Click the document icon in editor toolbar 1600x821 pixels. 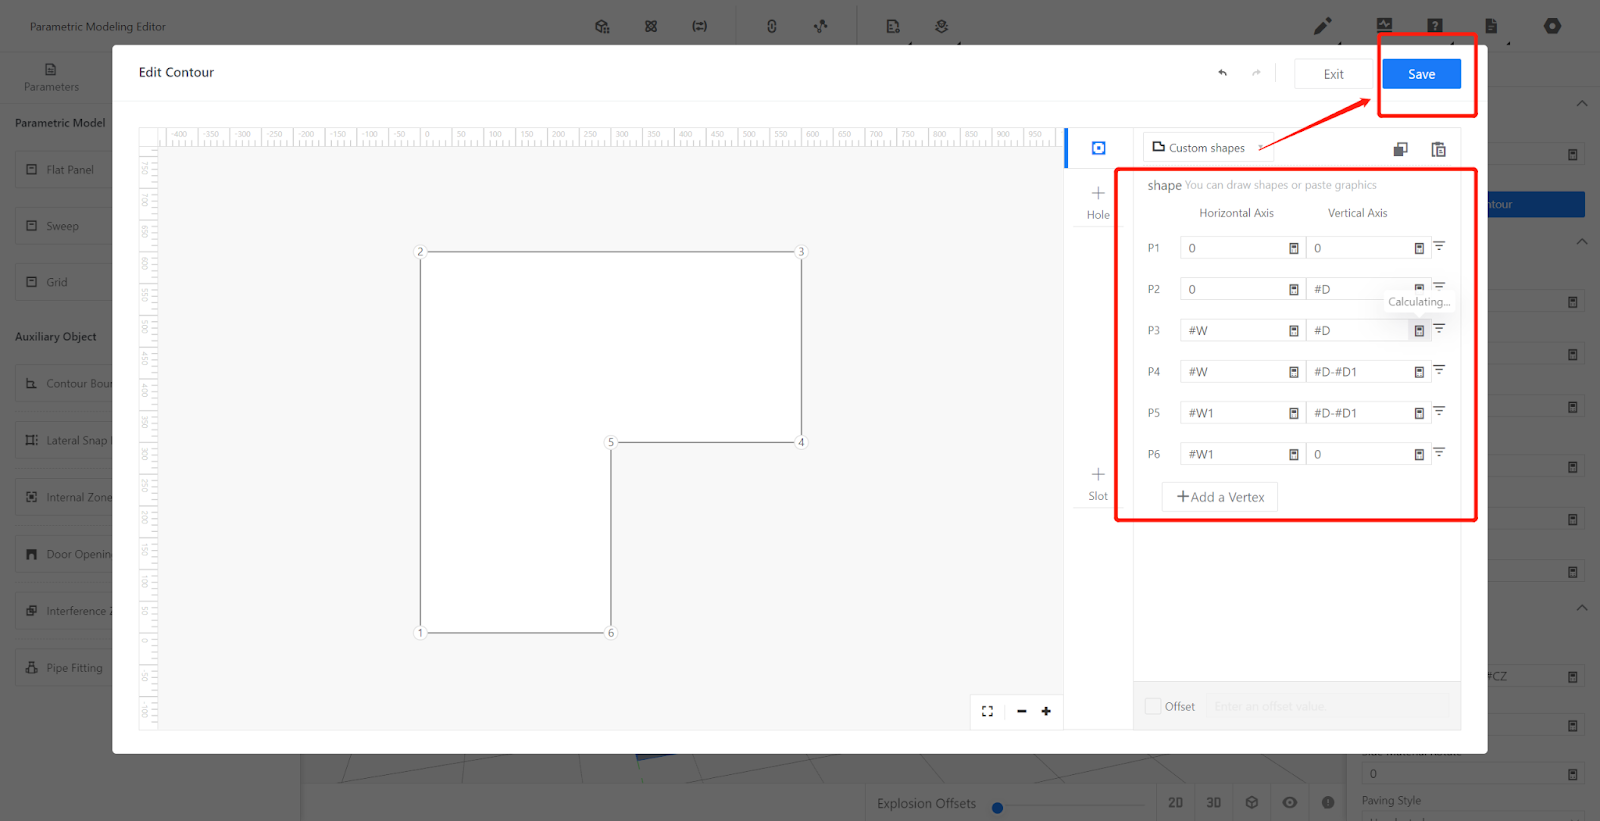tap(1491, 26)
